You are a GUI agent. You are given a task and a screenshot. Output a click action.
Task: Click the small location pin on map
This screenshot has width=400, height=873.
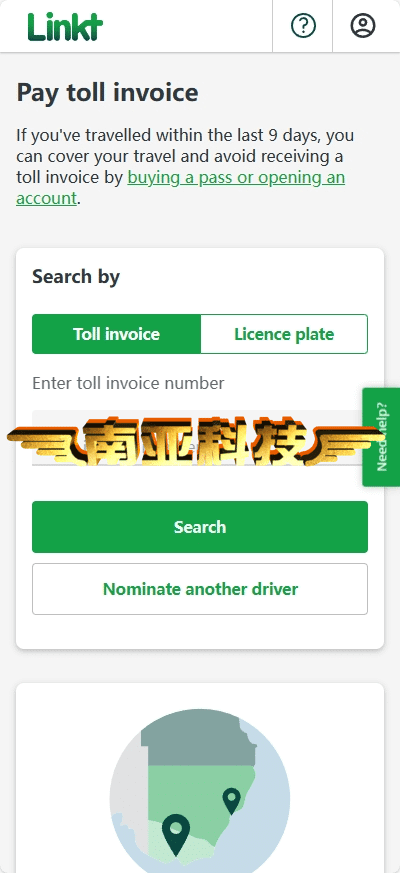coord(231,801)
